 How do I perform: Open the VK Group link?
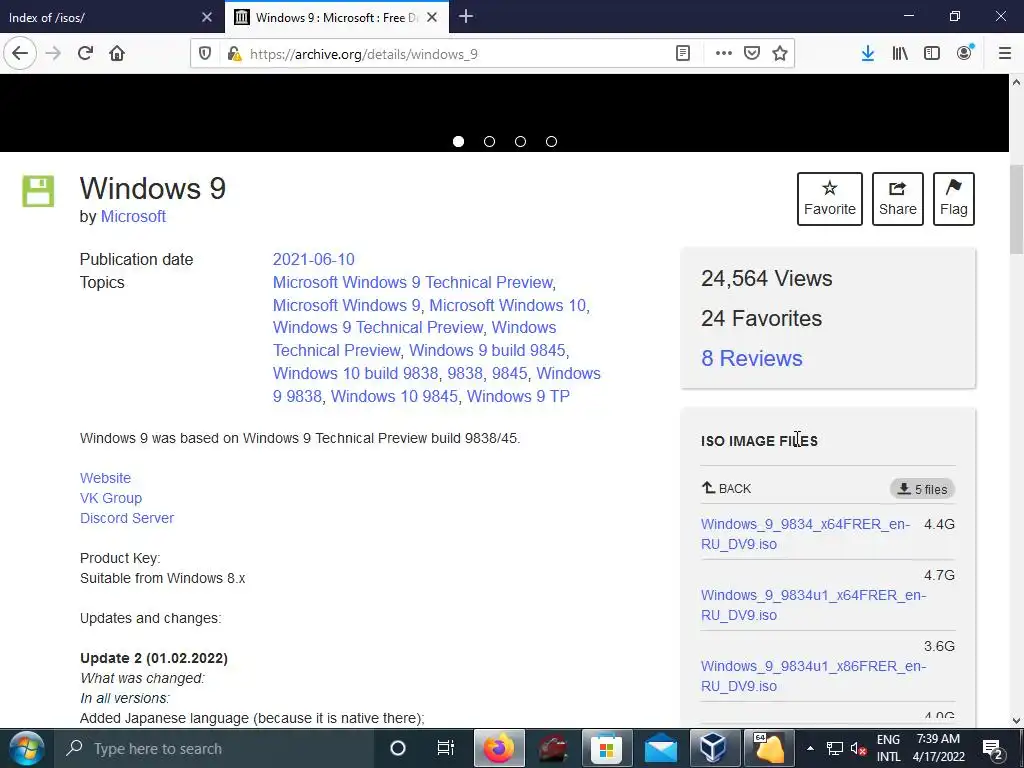pos(111,498)
